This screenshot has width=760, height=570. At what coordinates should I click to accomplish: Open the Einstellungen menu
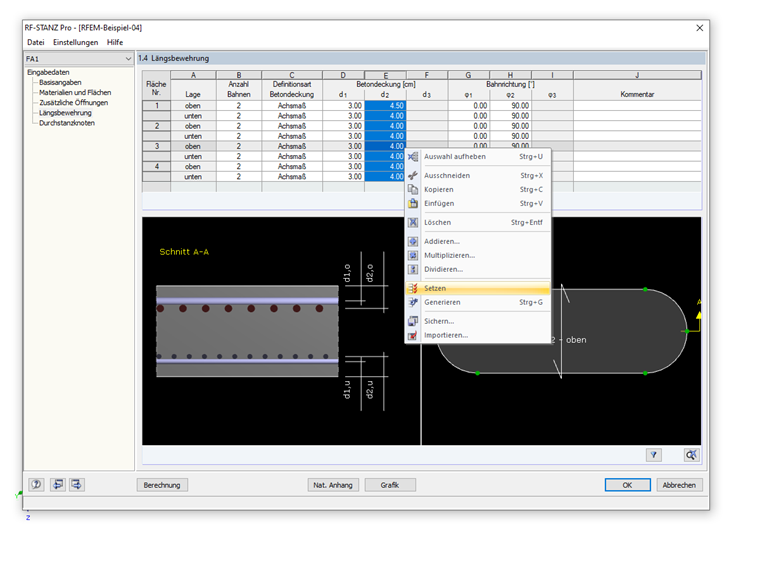(76, 42)
